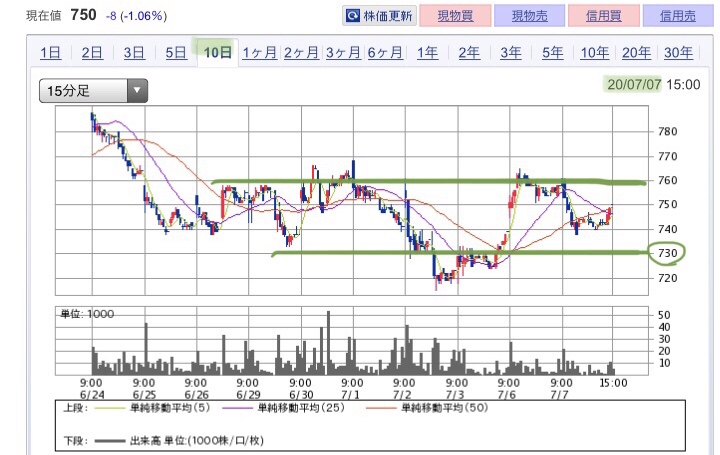720x455 pixels.
Task: Select the 2日 period tab
Action: pyautogui.click(x=92, y=53)
